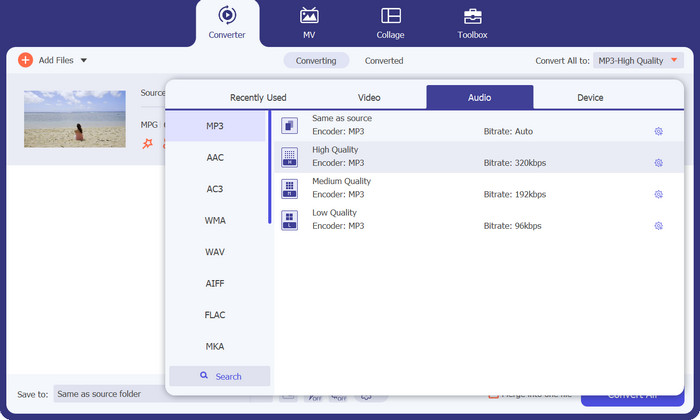Open the Toolbox module

click(472, 22)
